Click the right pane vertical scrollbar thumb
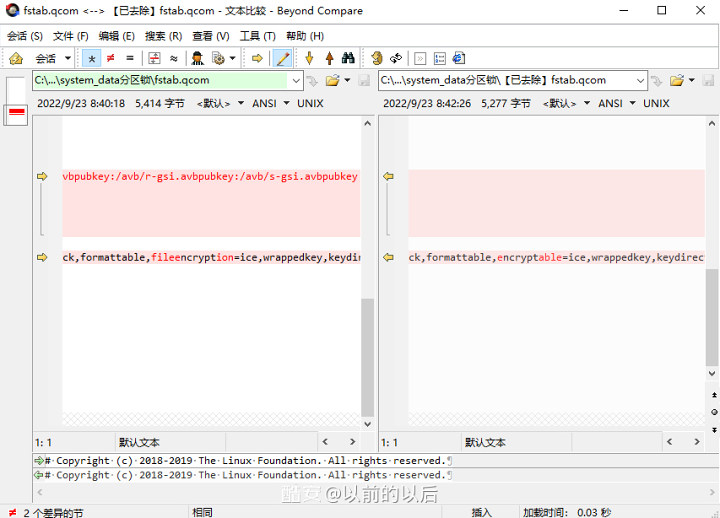 712,317
